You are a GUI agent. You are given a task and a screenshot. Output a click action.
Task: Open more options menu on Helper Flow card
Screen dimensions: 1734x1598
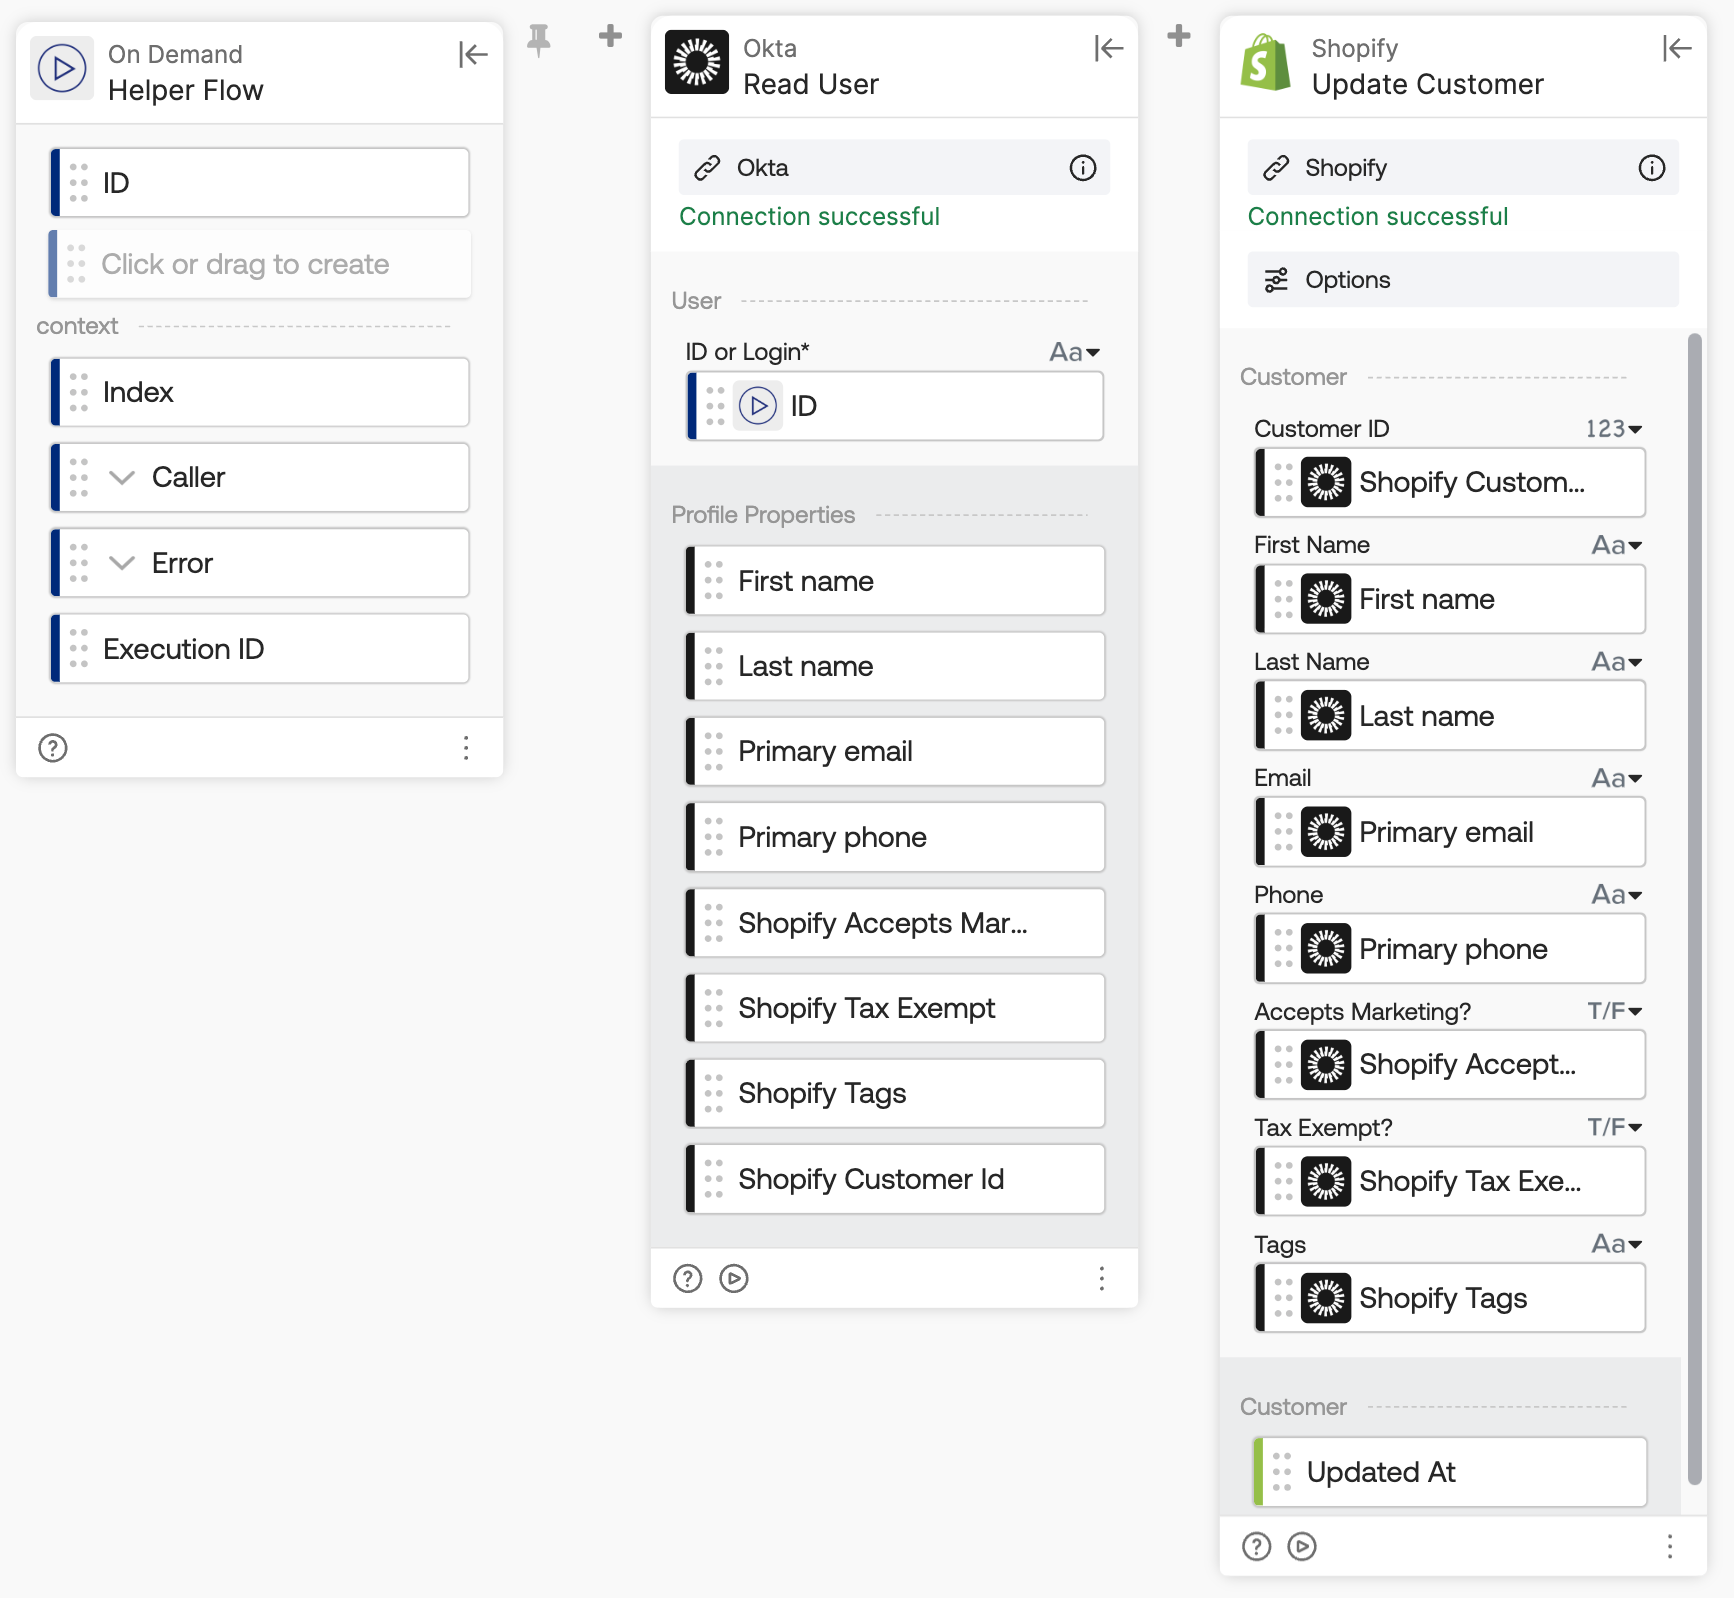tap(466, 748)
